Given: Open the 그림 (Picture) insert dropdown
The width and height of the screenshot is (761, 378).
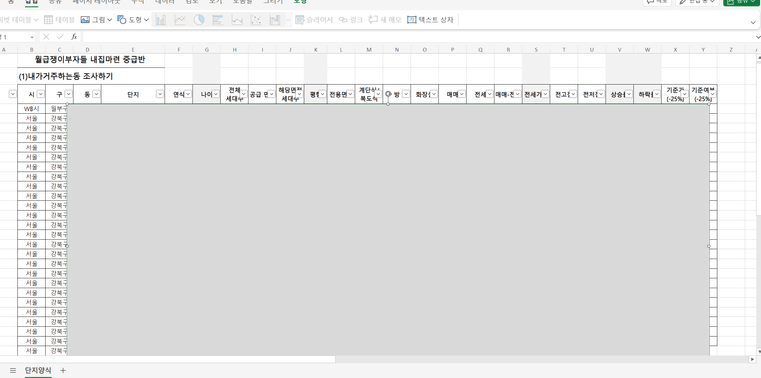Looking at the screenshot, I should click(96, 20).
